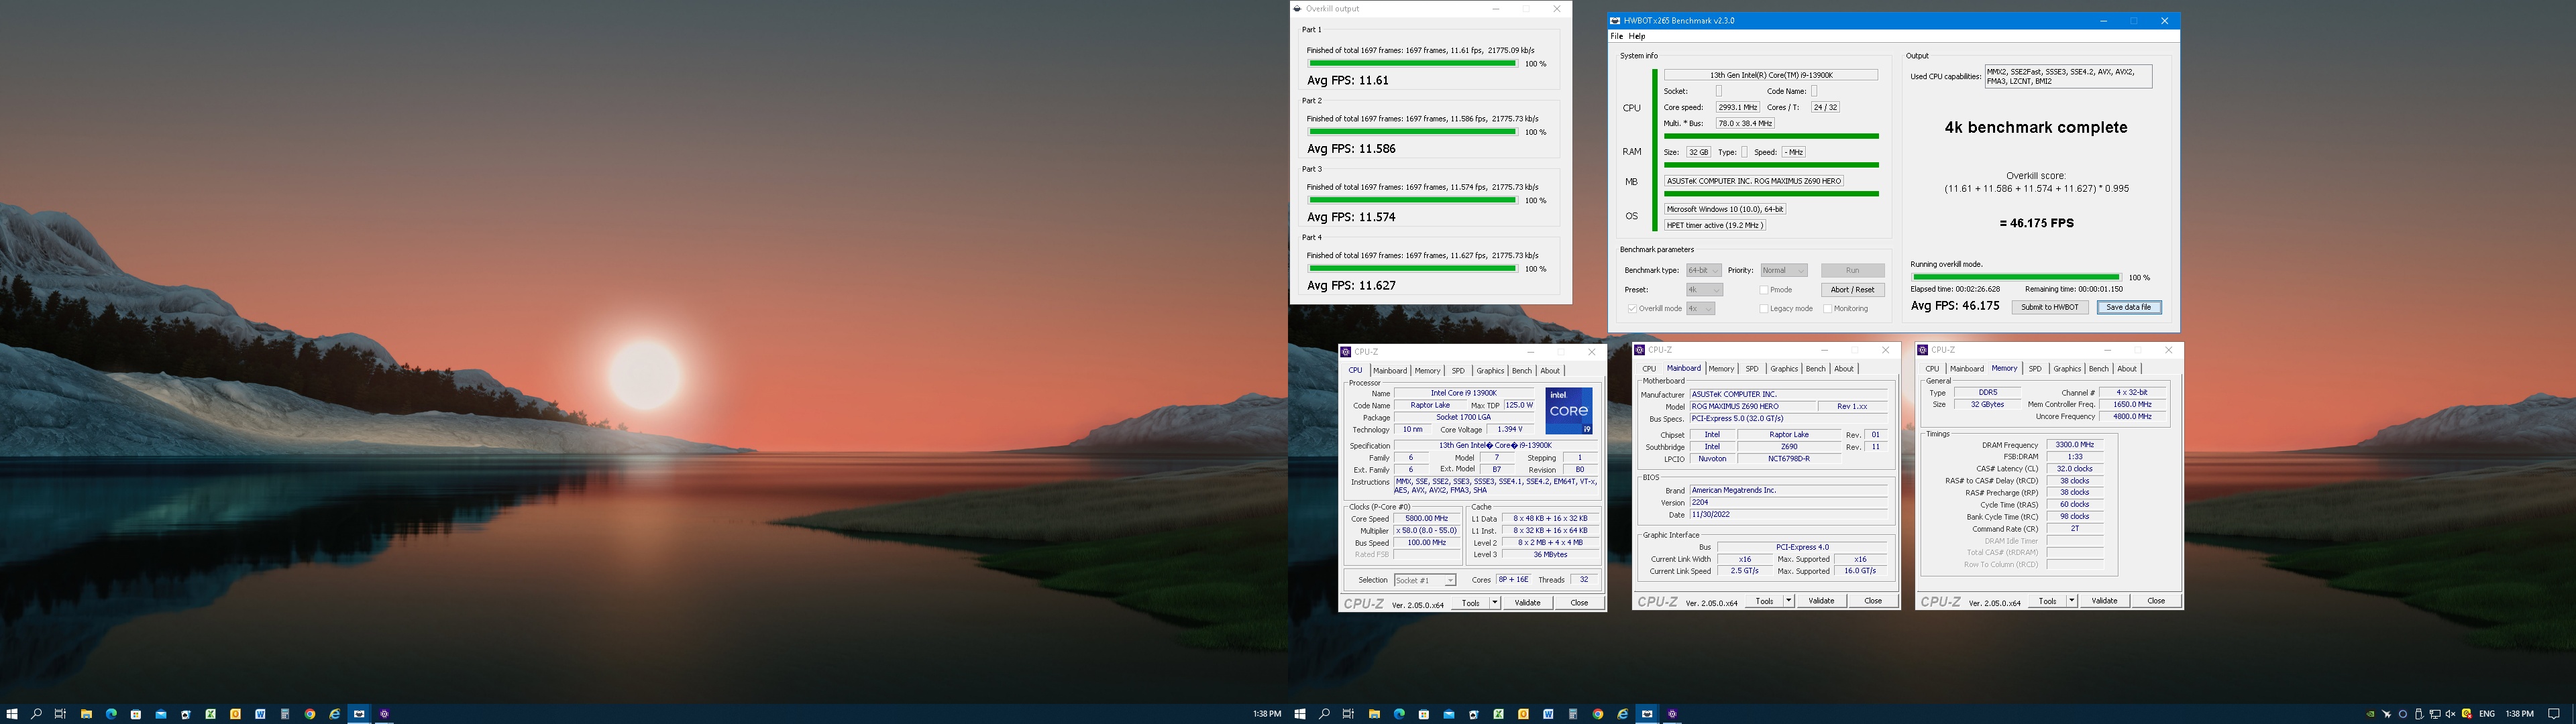Click the HWBOT x265 window title icon

[1615, 20]
